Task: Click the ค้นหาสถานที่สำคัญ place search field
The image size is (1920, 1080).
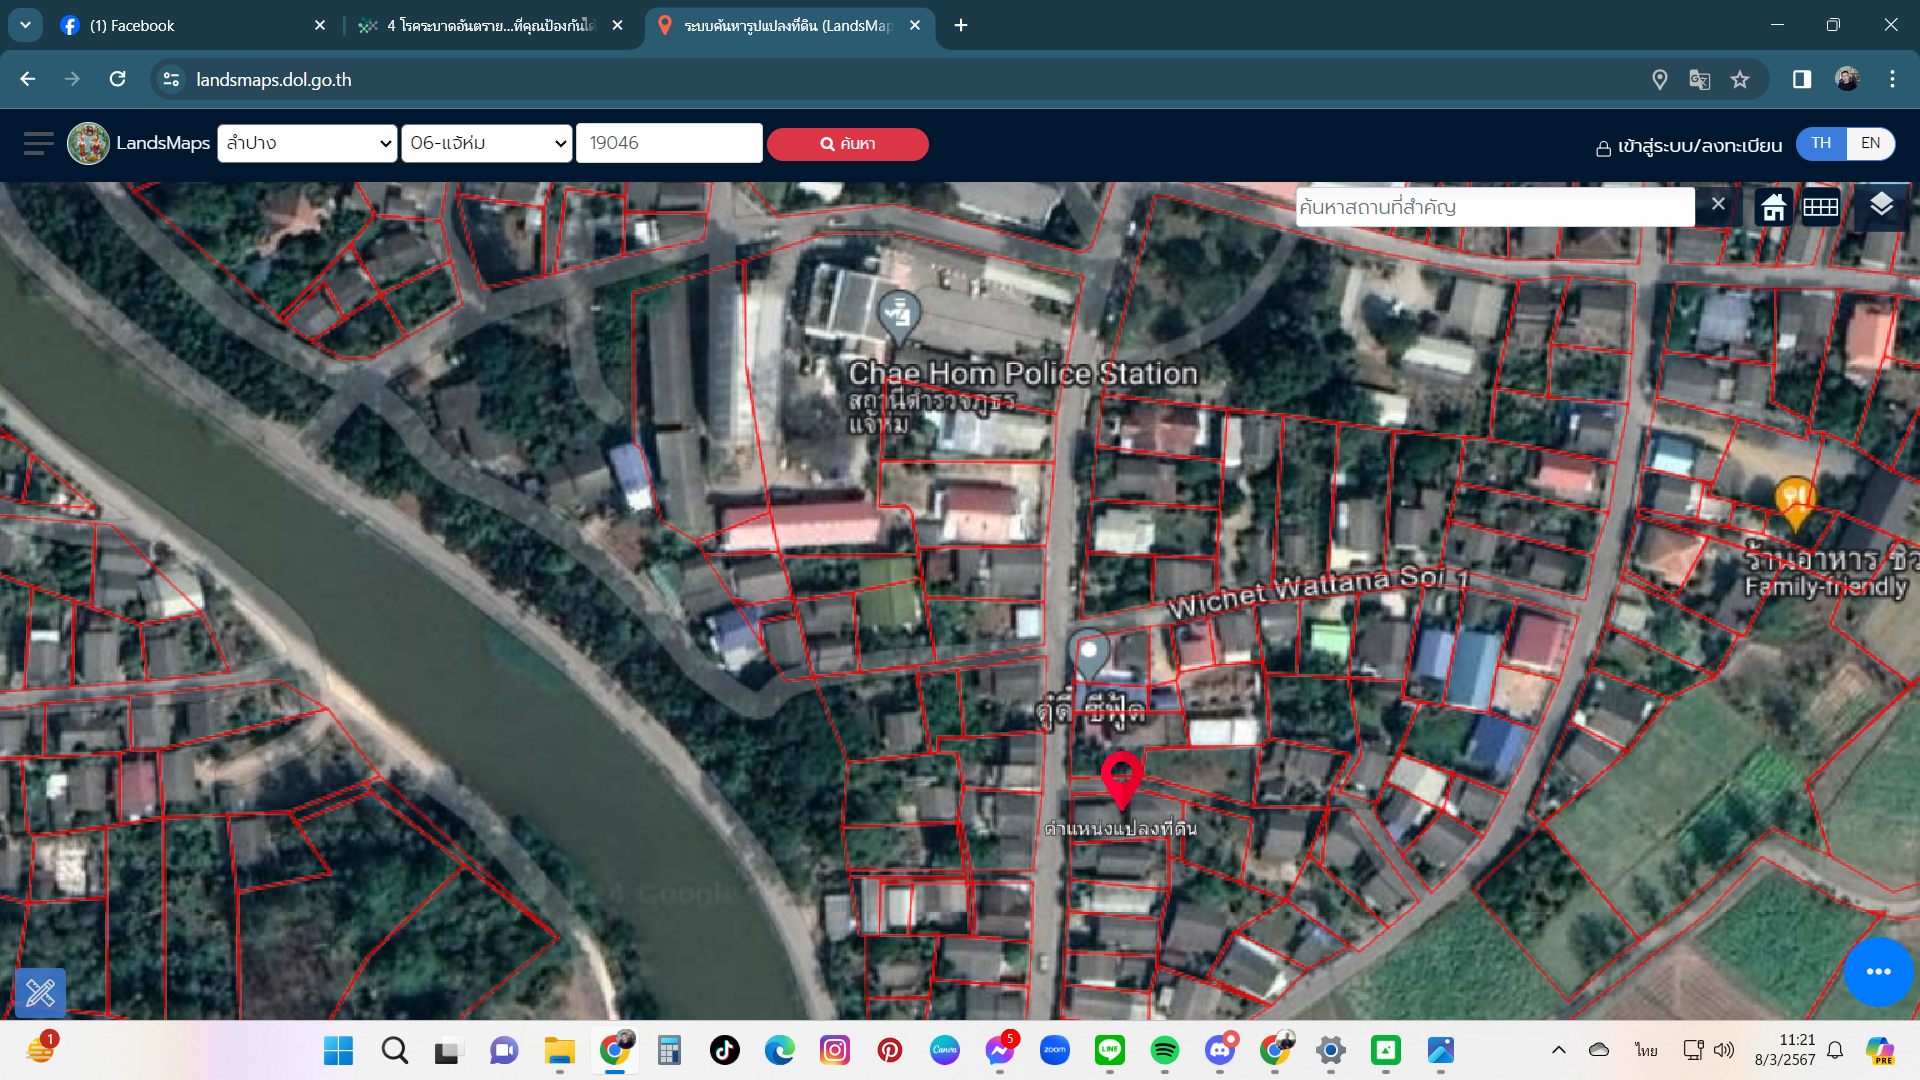Action: 1494,207
